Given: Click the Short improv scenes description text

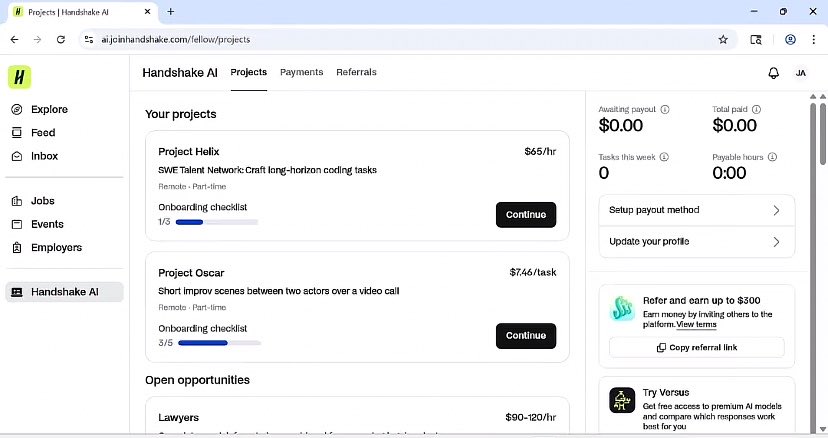Looking at the screenshot, I should 279,291.
